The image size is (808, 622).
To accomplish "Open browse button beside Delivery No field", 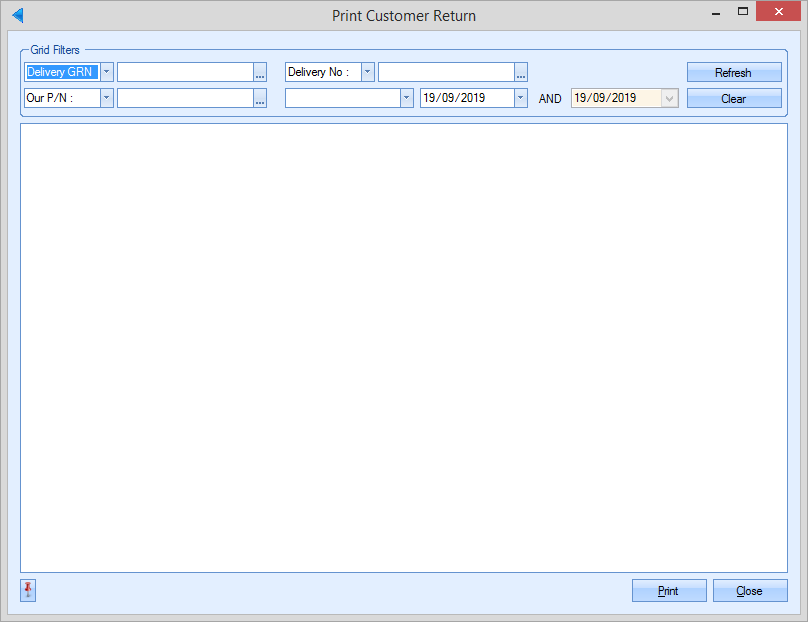I will coord(521,72).
